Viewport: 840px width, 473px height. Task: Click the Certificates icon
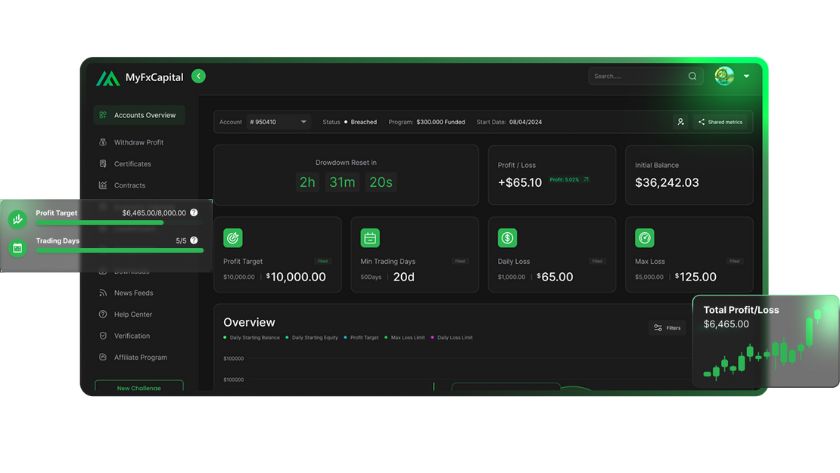point(103,164)
